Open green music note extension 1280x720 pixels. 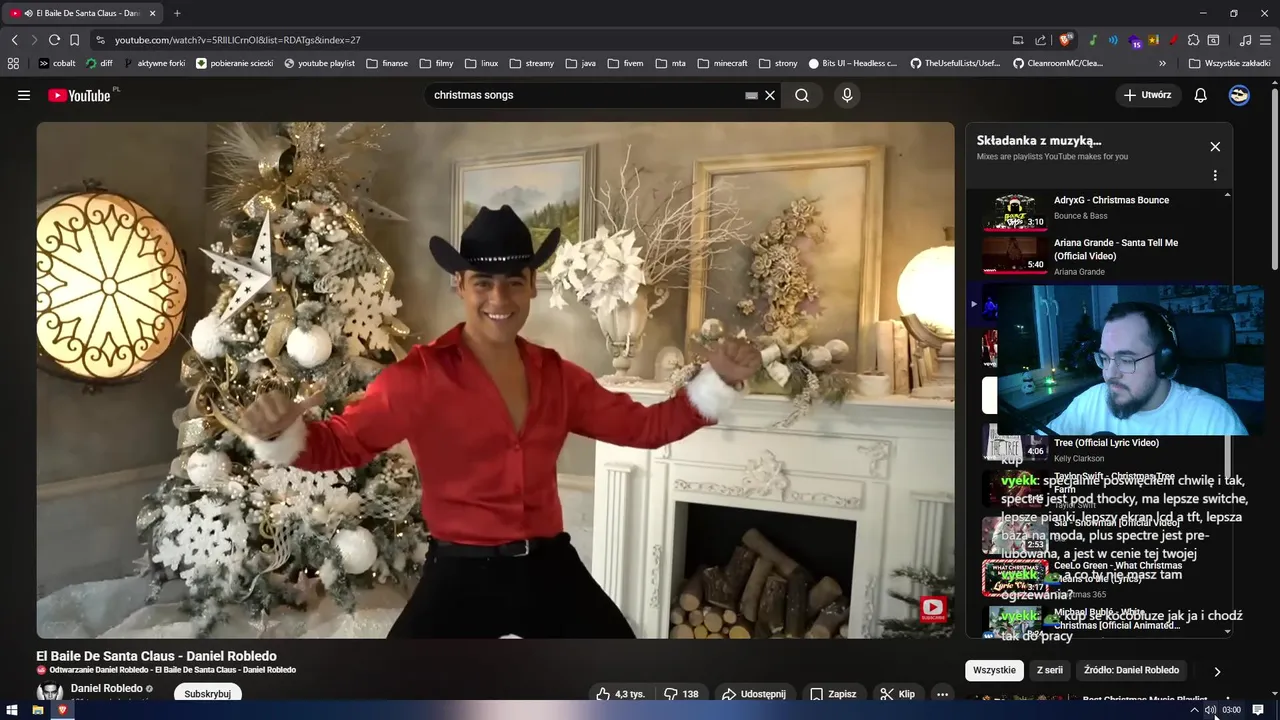click(x=1093, y=40)
